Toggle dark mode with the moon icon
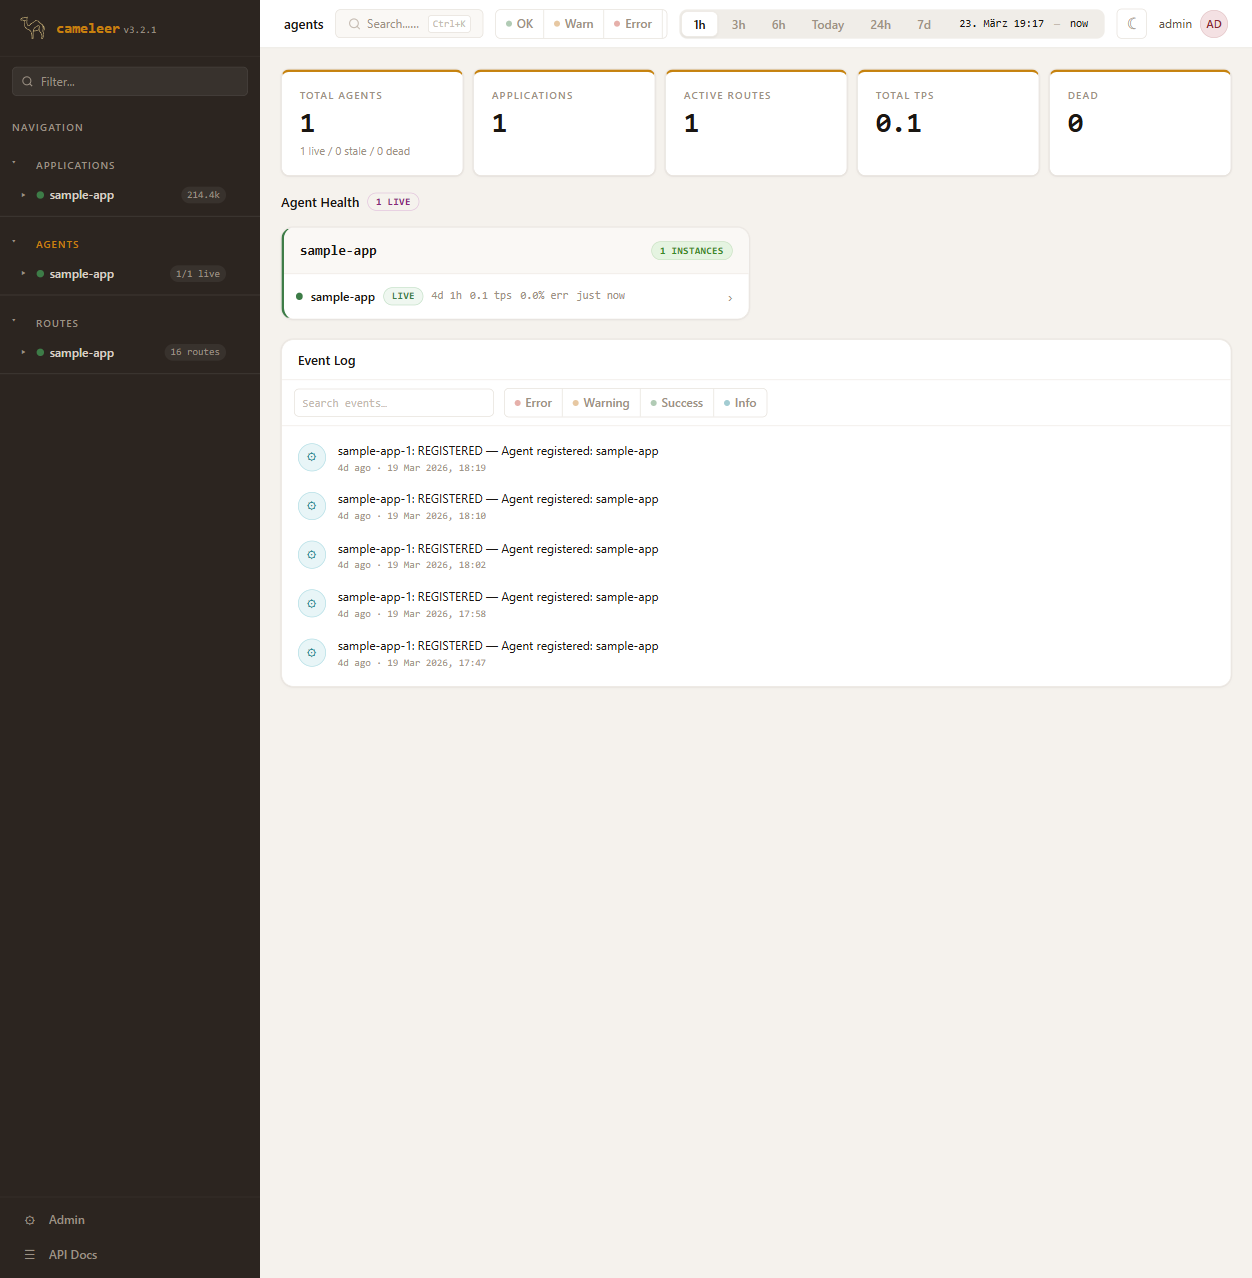Viewport: 1252px width, 1278px height. click(1131, 24)
